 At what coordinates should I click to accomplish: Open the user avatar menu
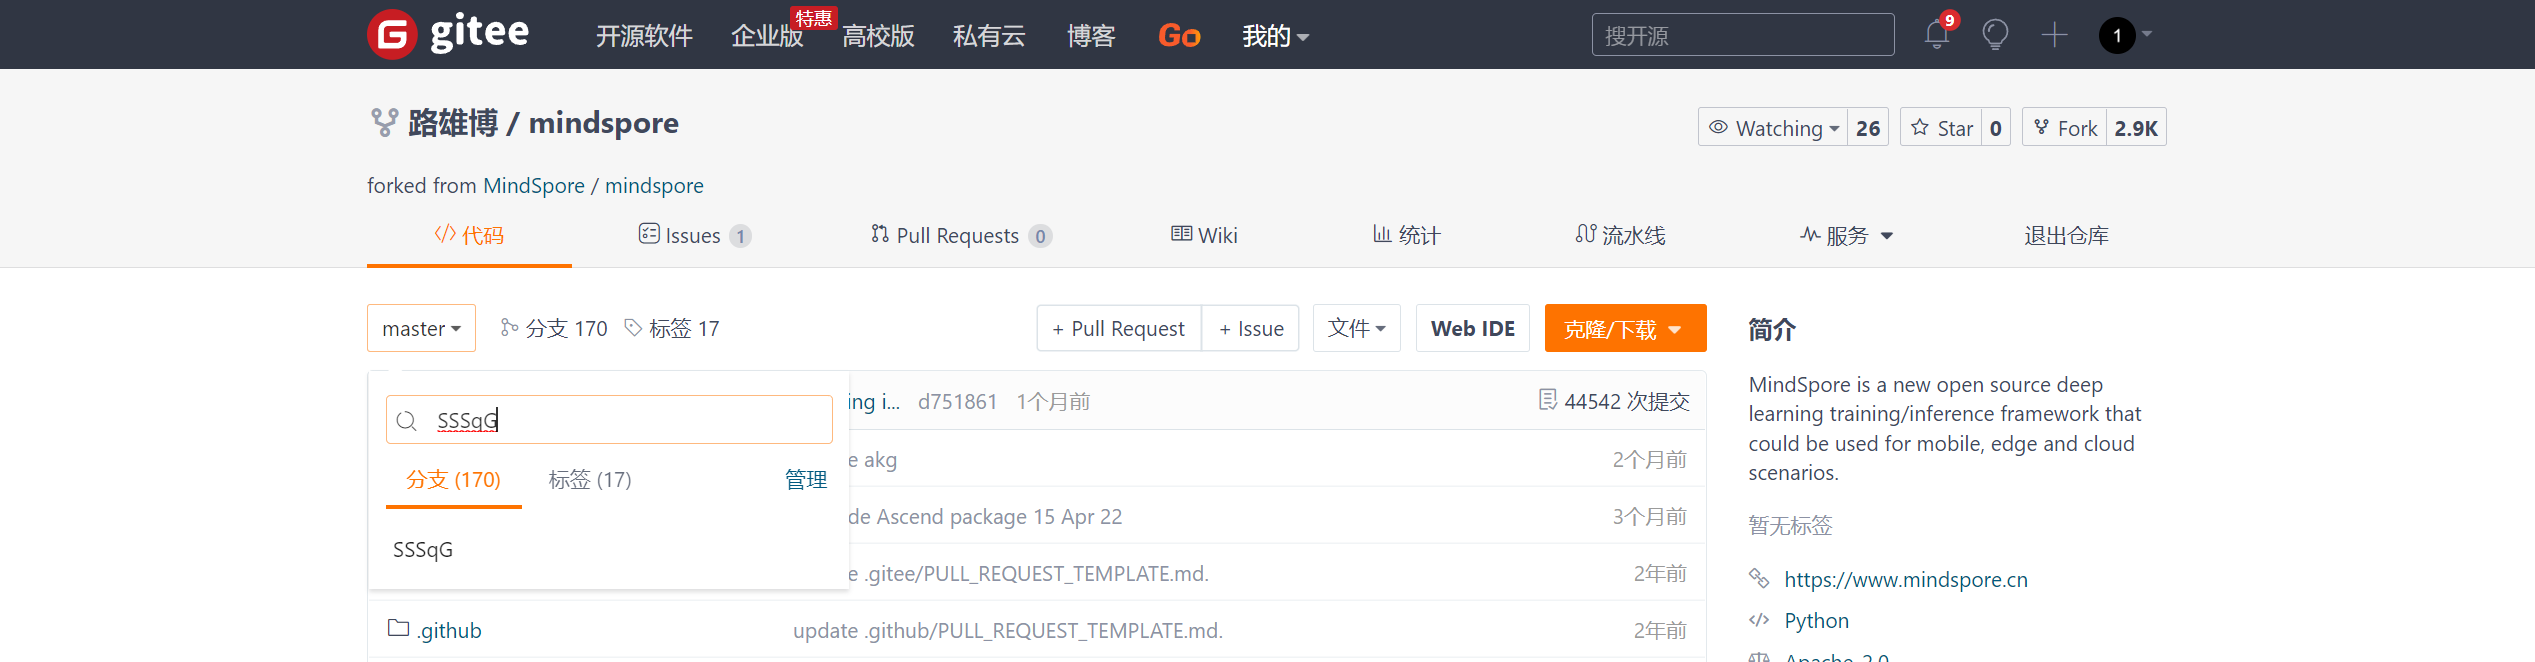pos(2118,35)
